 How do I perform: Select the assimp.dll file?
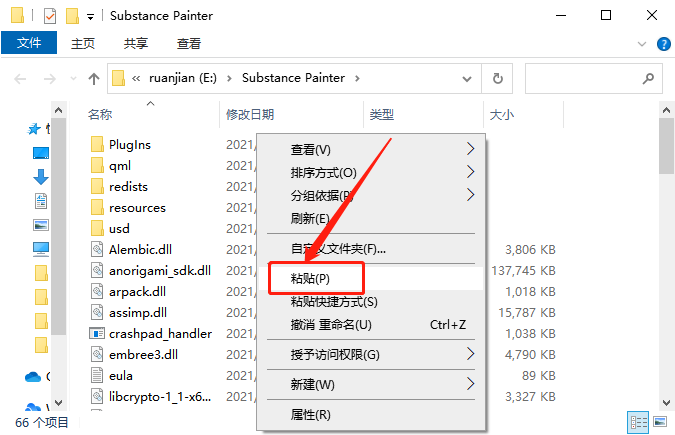[138, 313]
